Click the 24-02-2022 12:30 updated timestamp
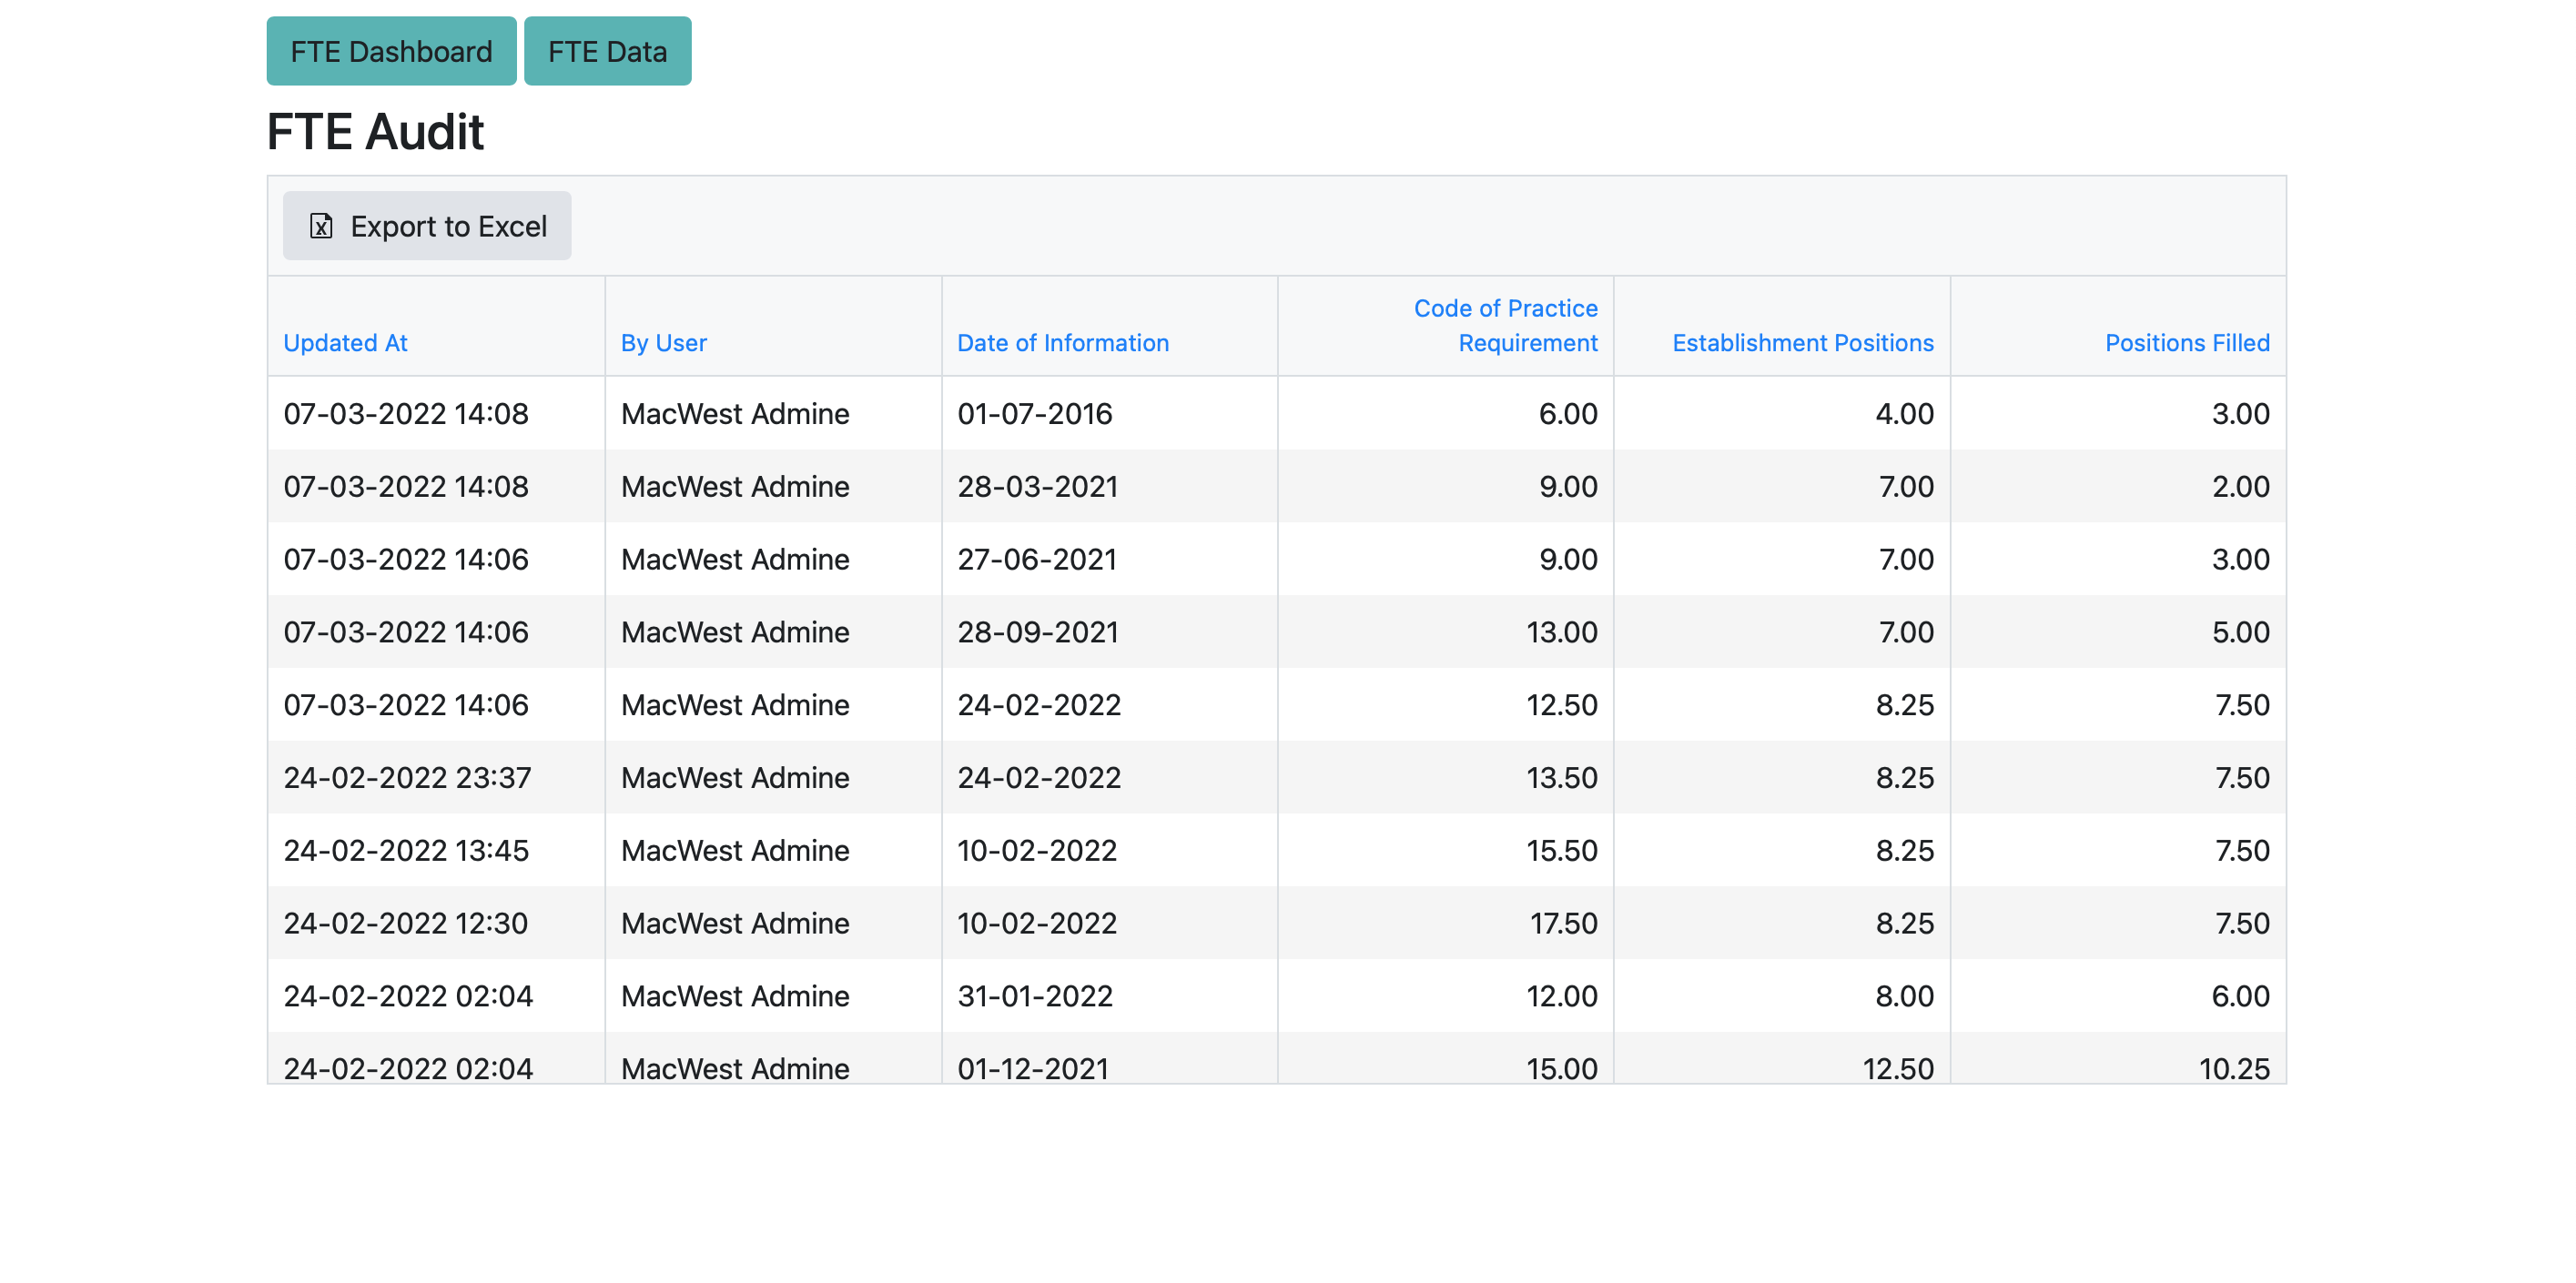Image resolution: width=2576 pixels, height=1283 pixels. click(x=405, y=923)
